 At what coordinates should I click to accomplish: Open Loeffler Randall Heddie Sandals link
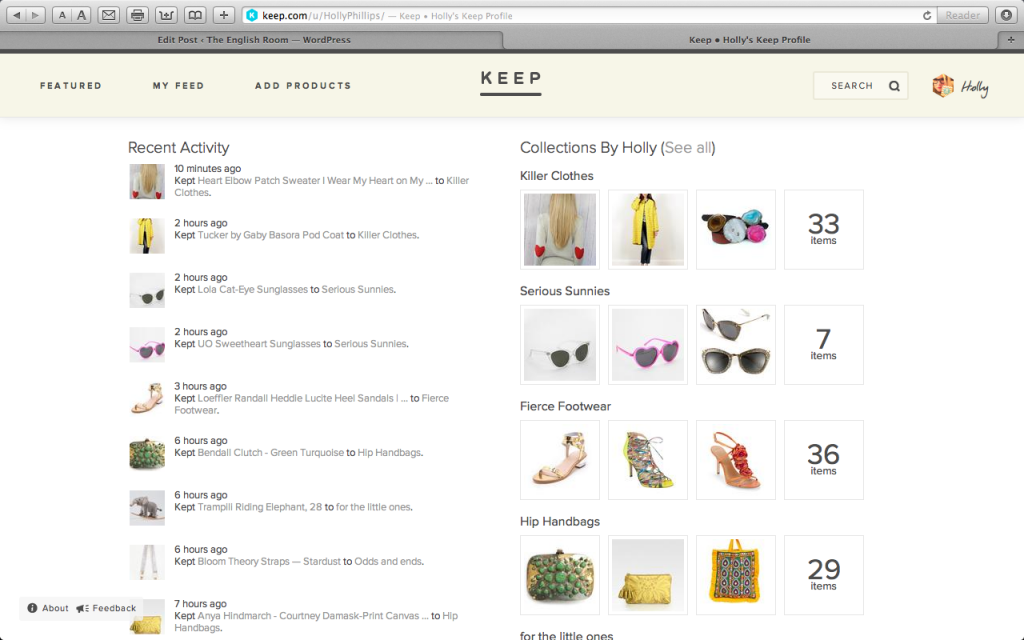[302, 398]
